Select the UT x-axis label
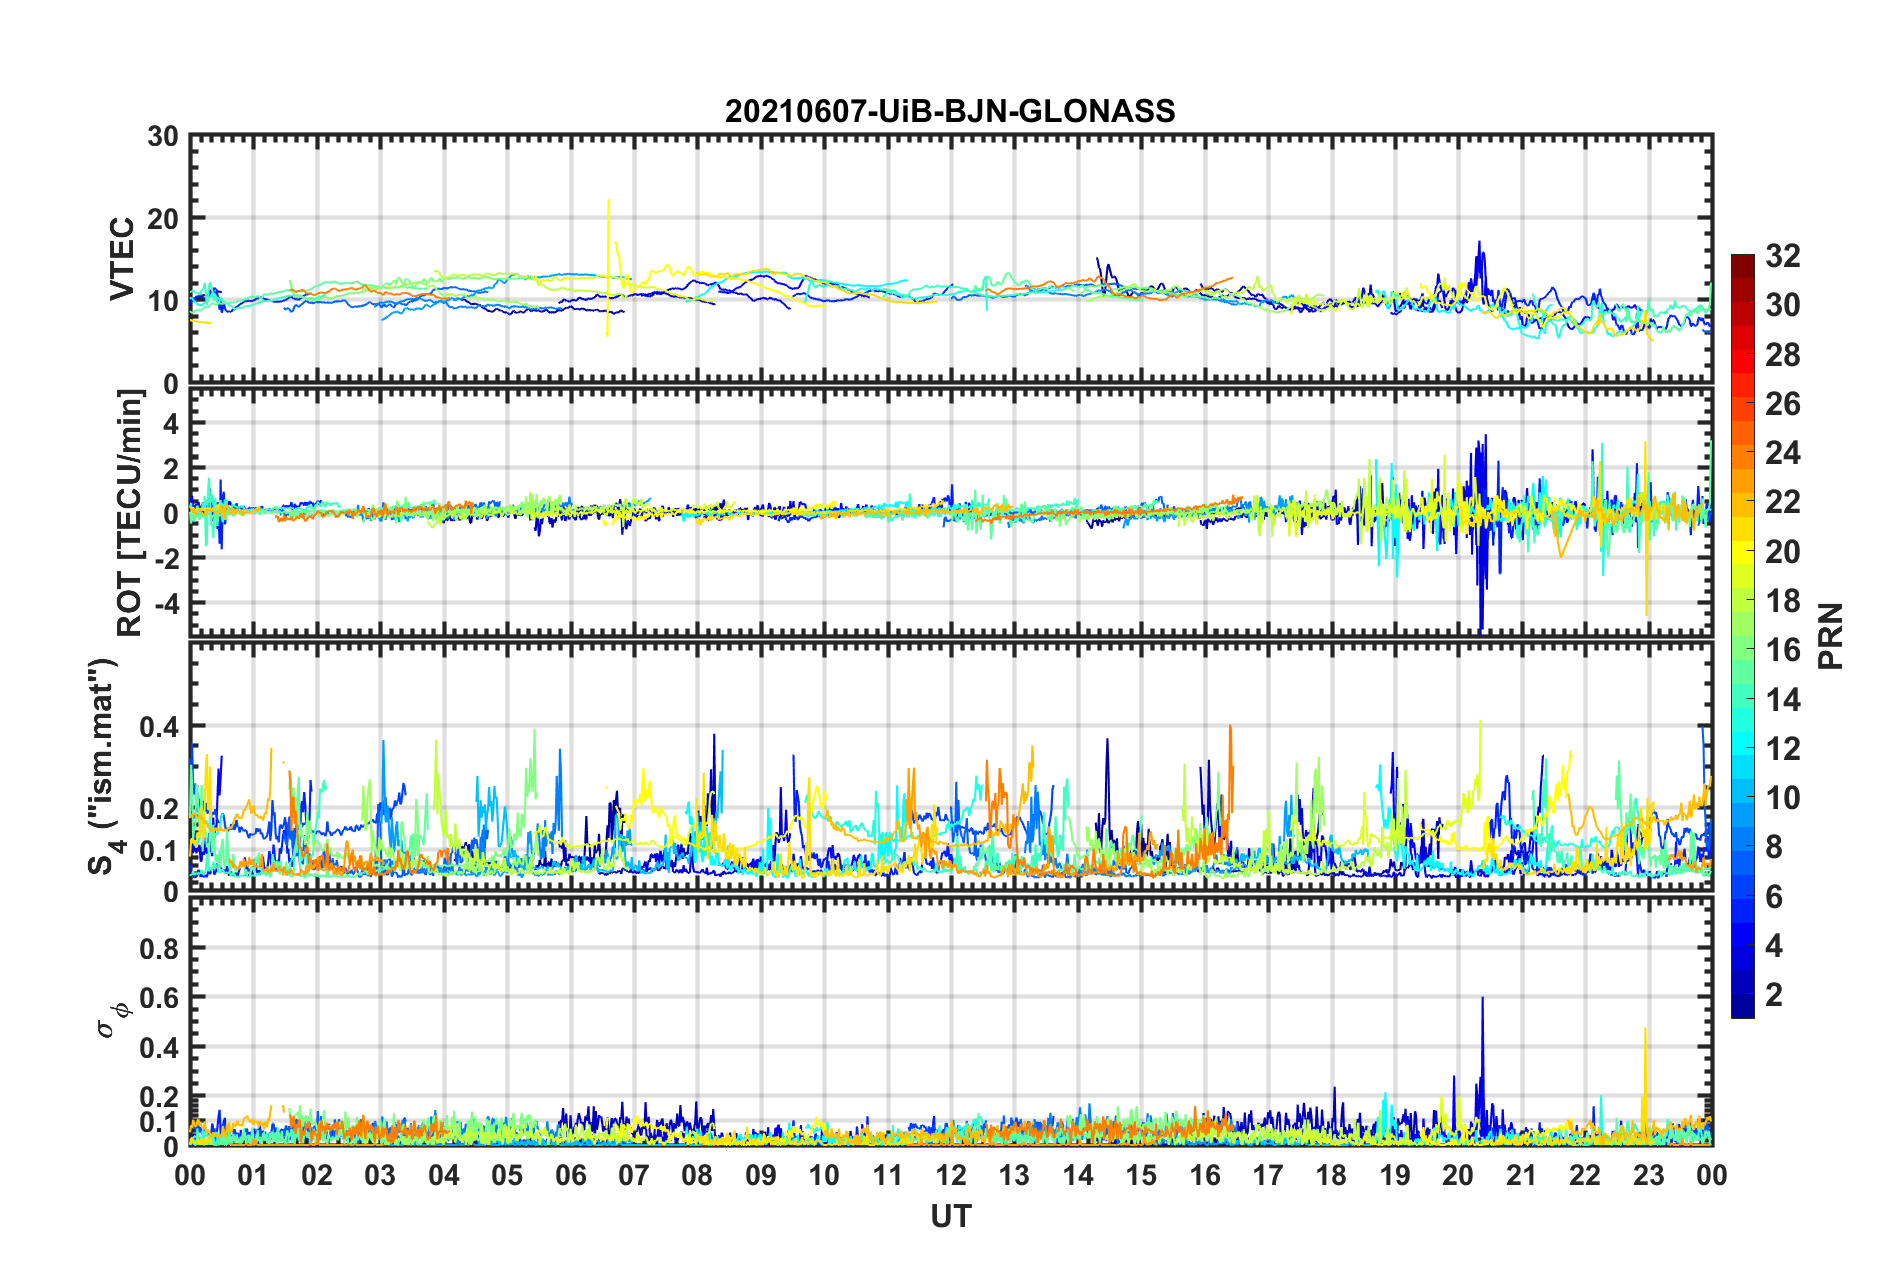Screen dimensions: 1902x1272 tap(951, 1216)
